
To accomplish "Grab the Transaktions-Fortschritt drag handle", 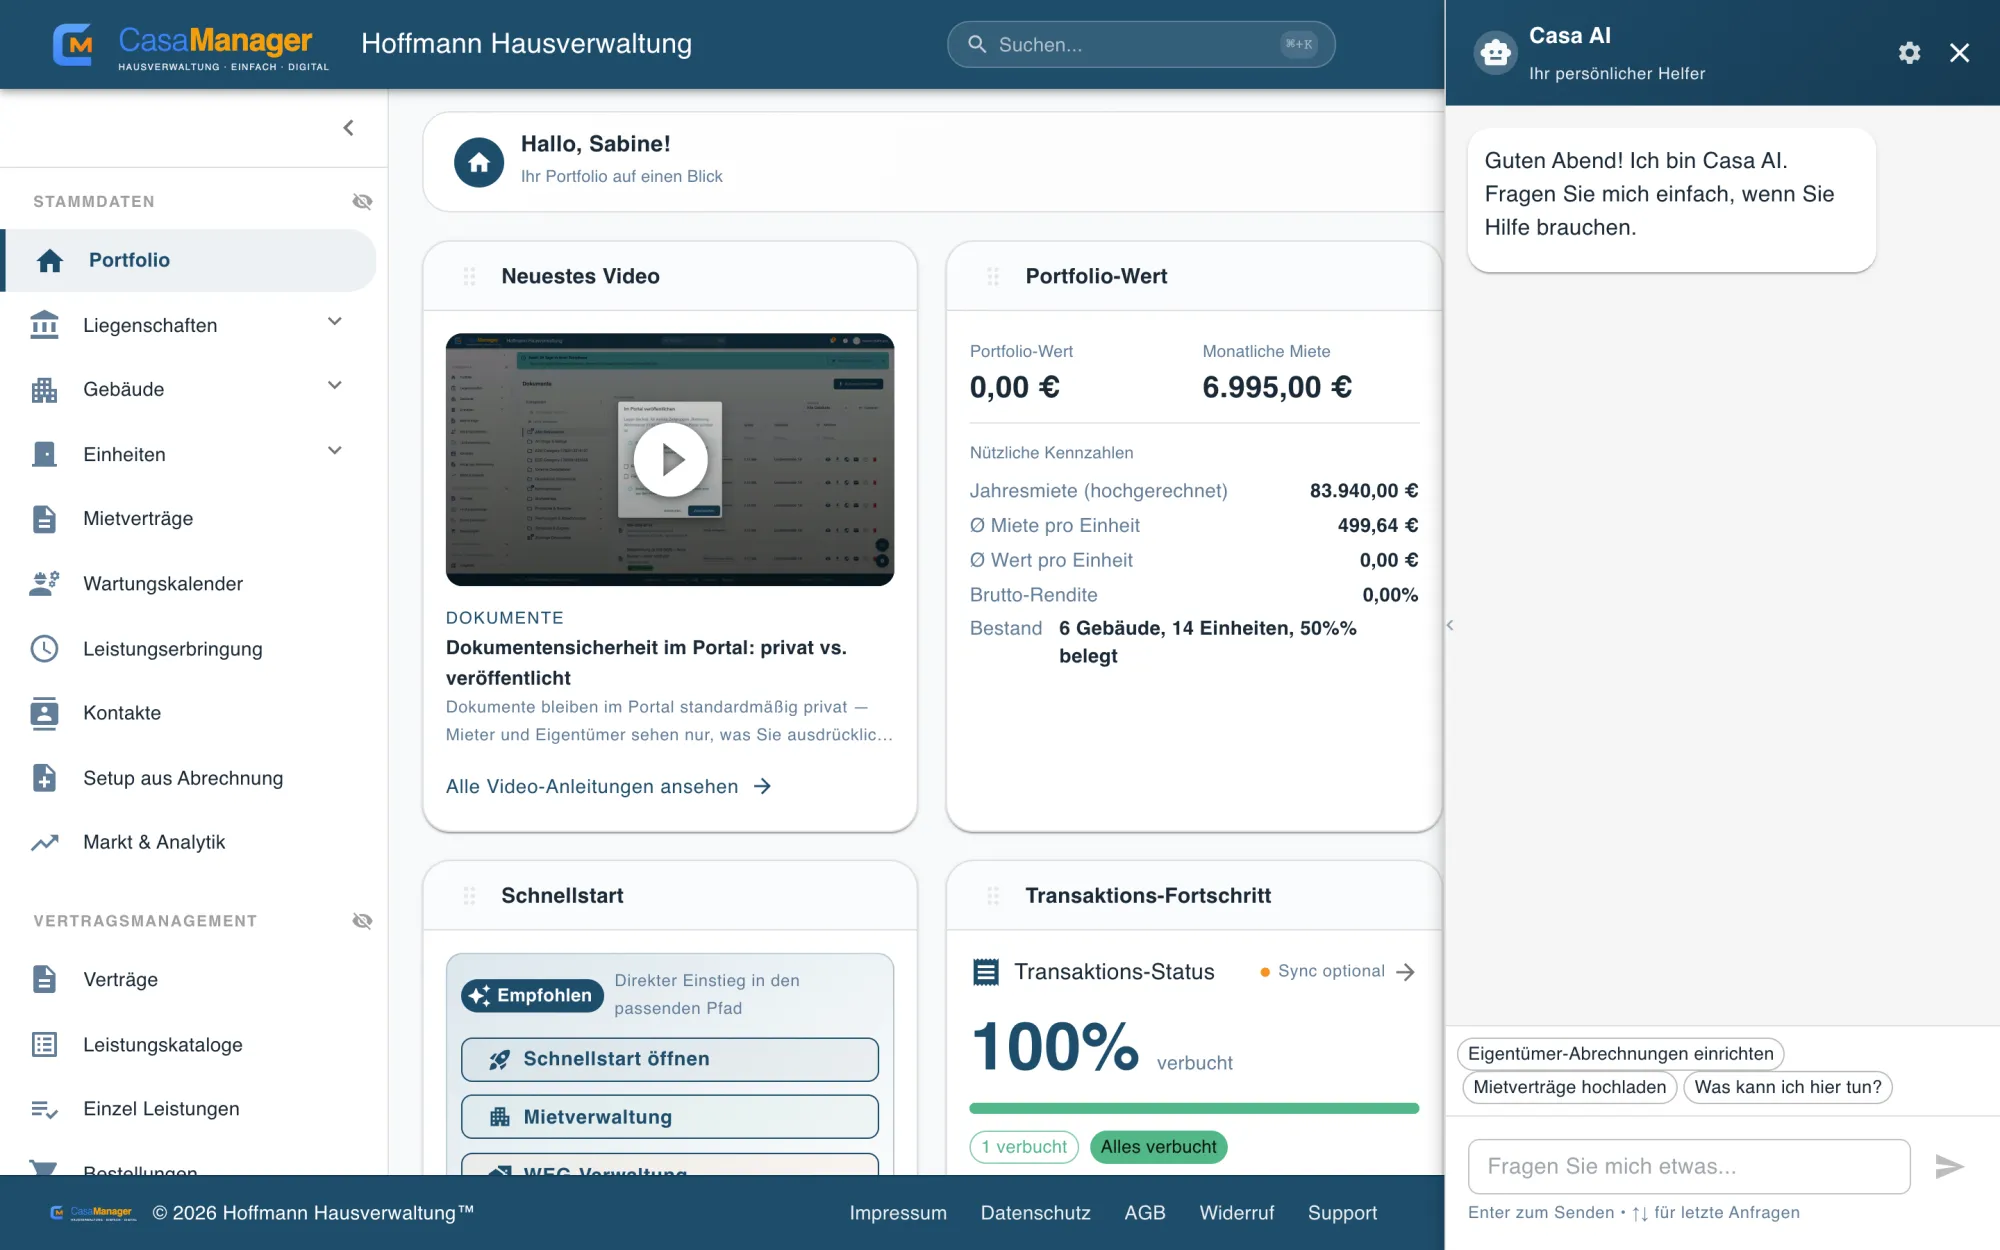I will (x=993, y=896).
